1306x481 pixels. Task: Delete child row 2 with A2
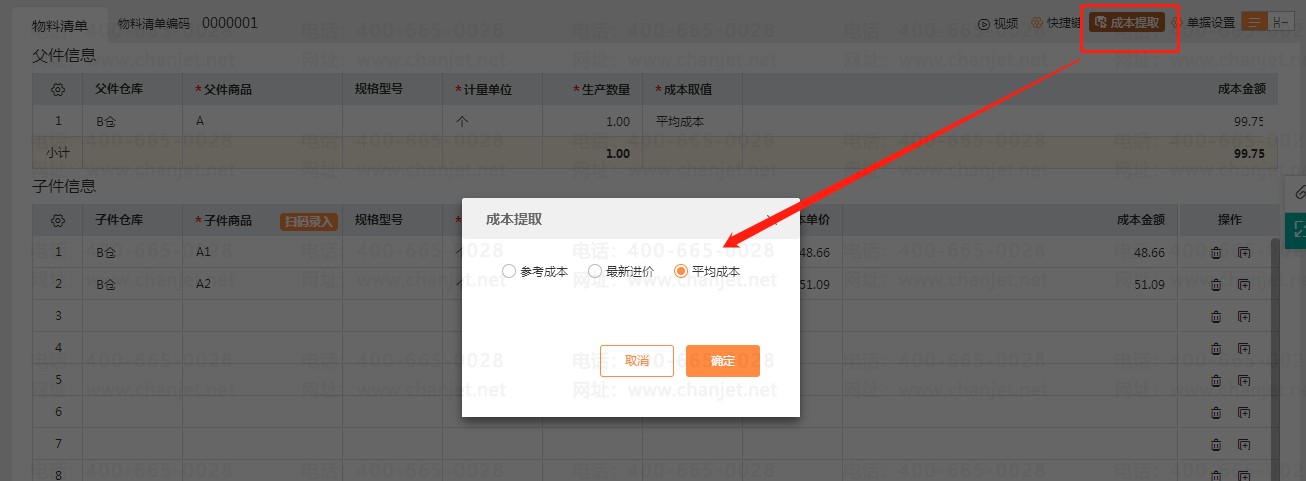[1216, 285]
